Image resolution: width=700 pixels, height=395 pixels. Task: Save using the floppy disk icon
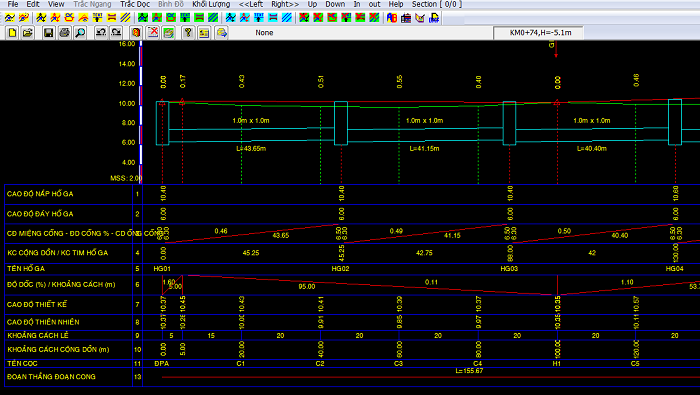(48, 33)
